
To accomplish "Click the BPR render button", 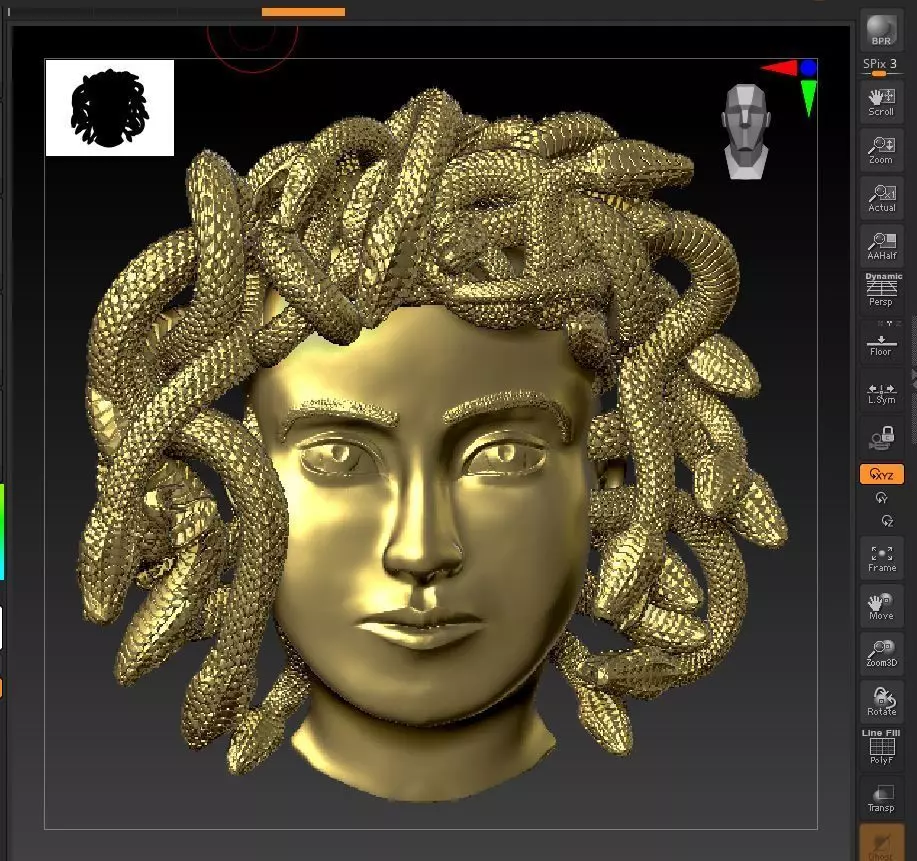I will 881,30.
